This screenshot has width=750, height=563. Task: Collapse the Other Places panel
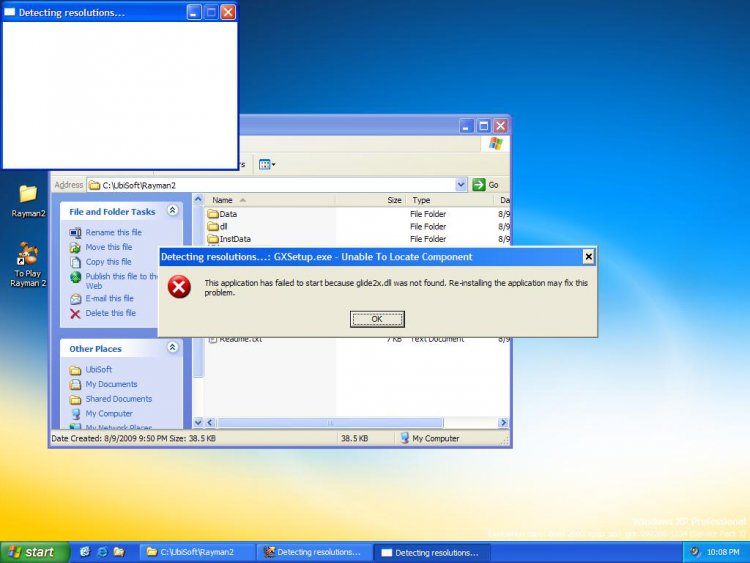click(x=172, y=348)
